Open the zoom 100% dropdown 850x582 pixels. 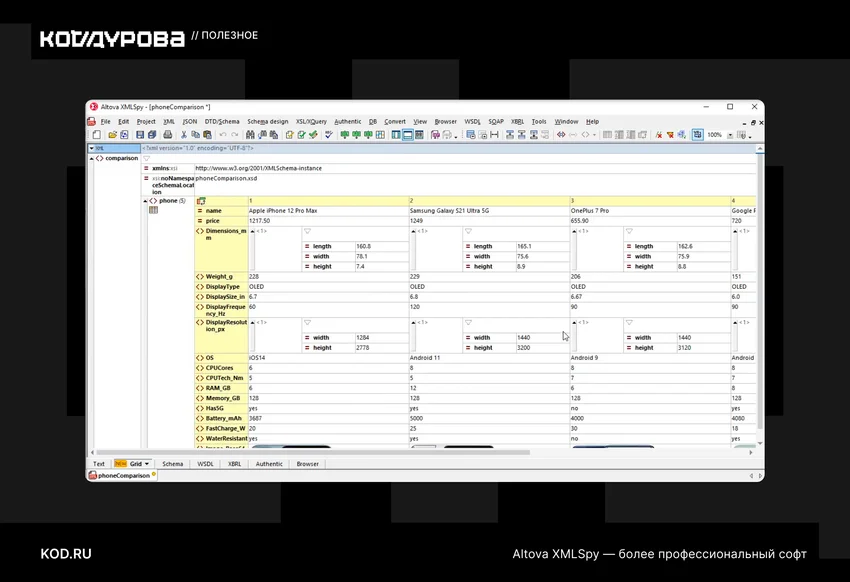tap(730, 135)
